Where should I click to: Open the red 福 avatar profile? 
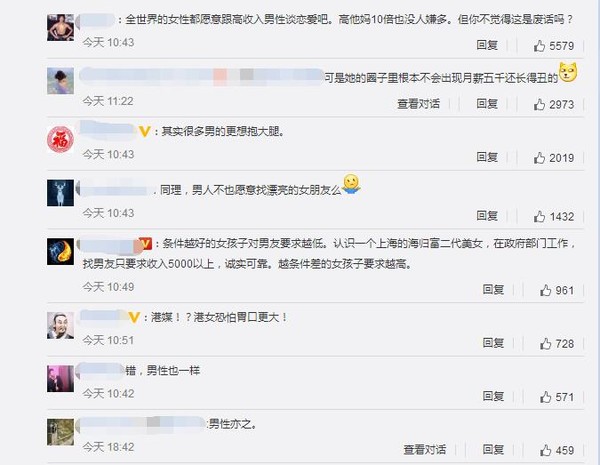(60, 139)
